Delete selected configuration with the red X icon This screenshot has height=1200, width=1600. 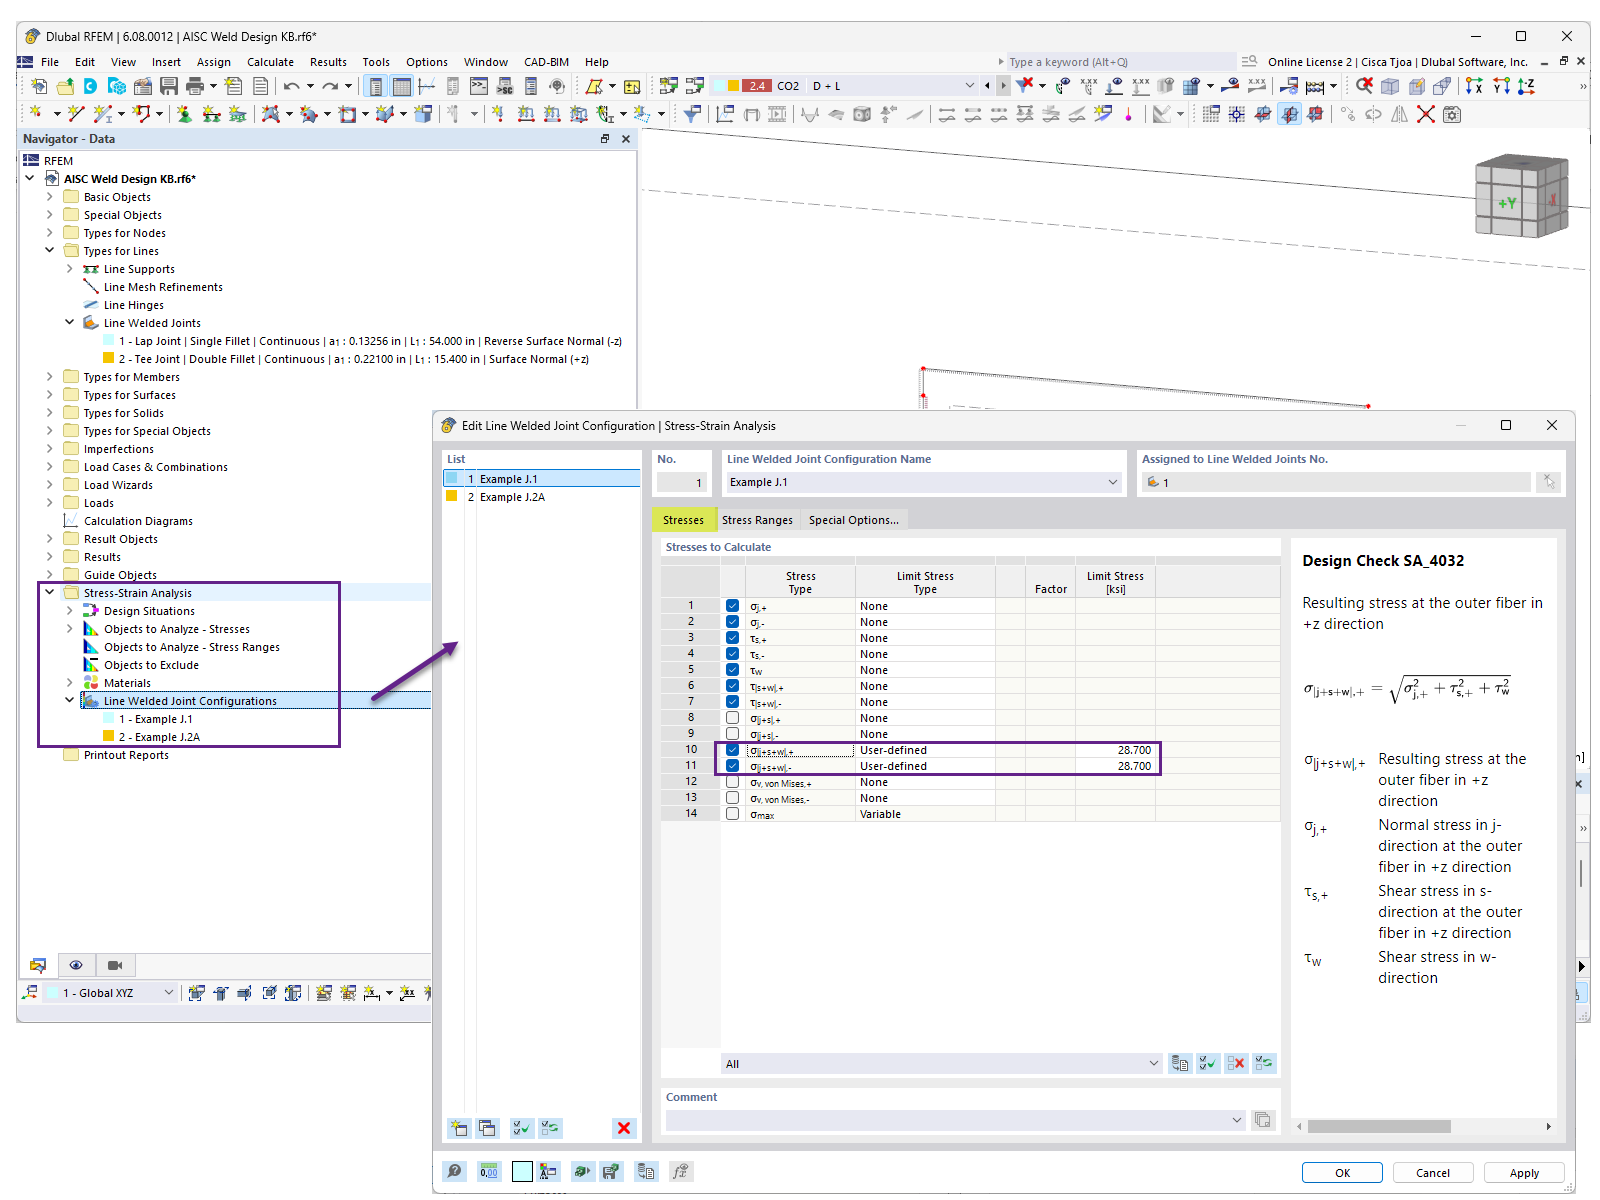pos(623,1127)
